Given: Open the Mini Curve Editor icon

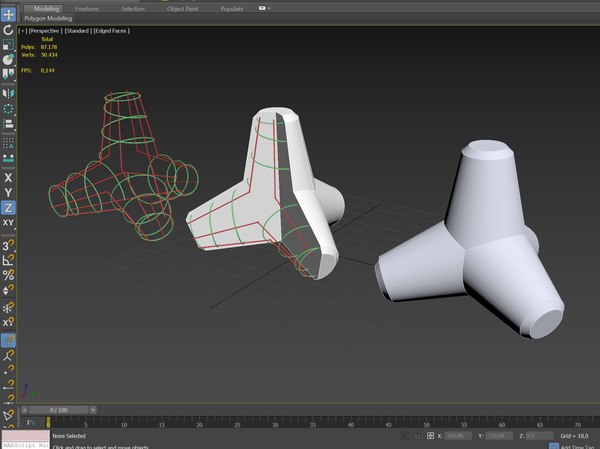Looking at the screenshot, I should coord(31,423).
